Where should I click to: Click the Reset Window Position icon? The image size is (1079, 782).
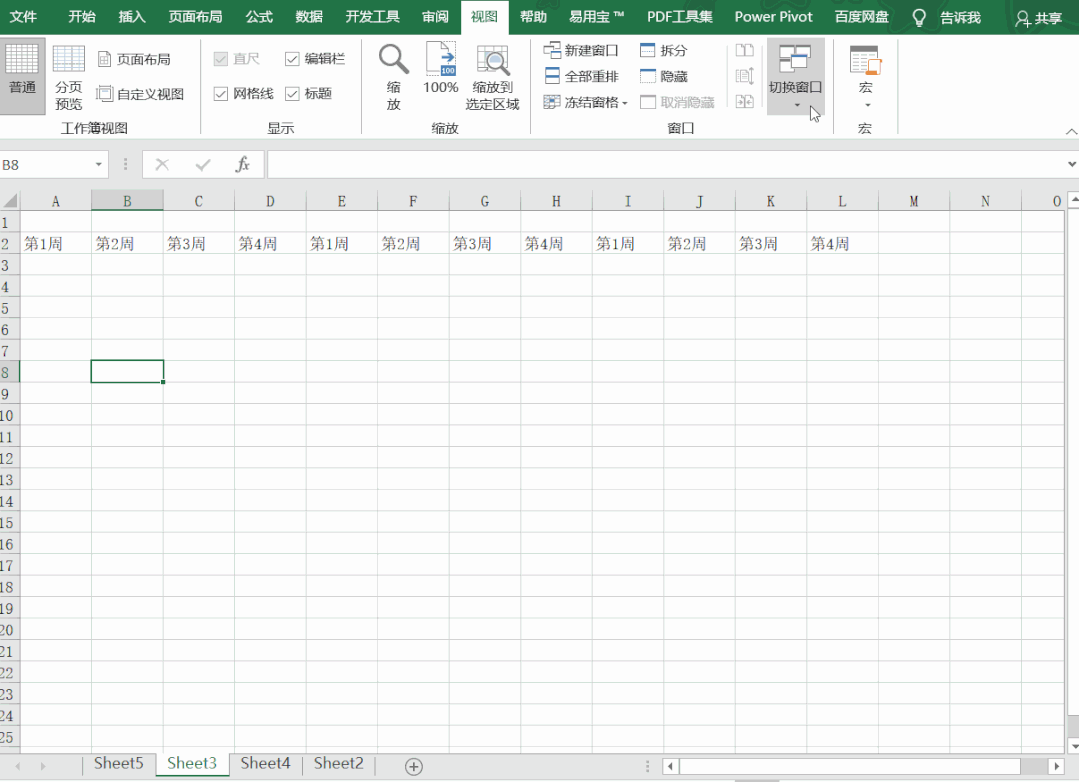click(745, 102)
